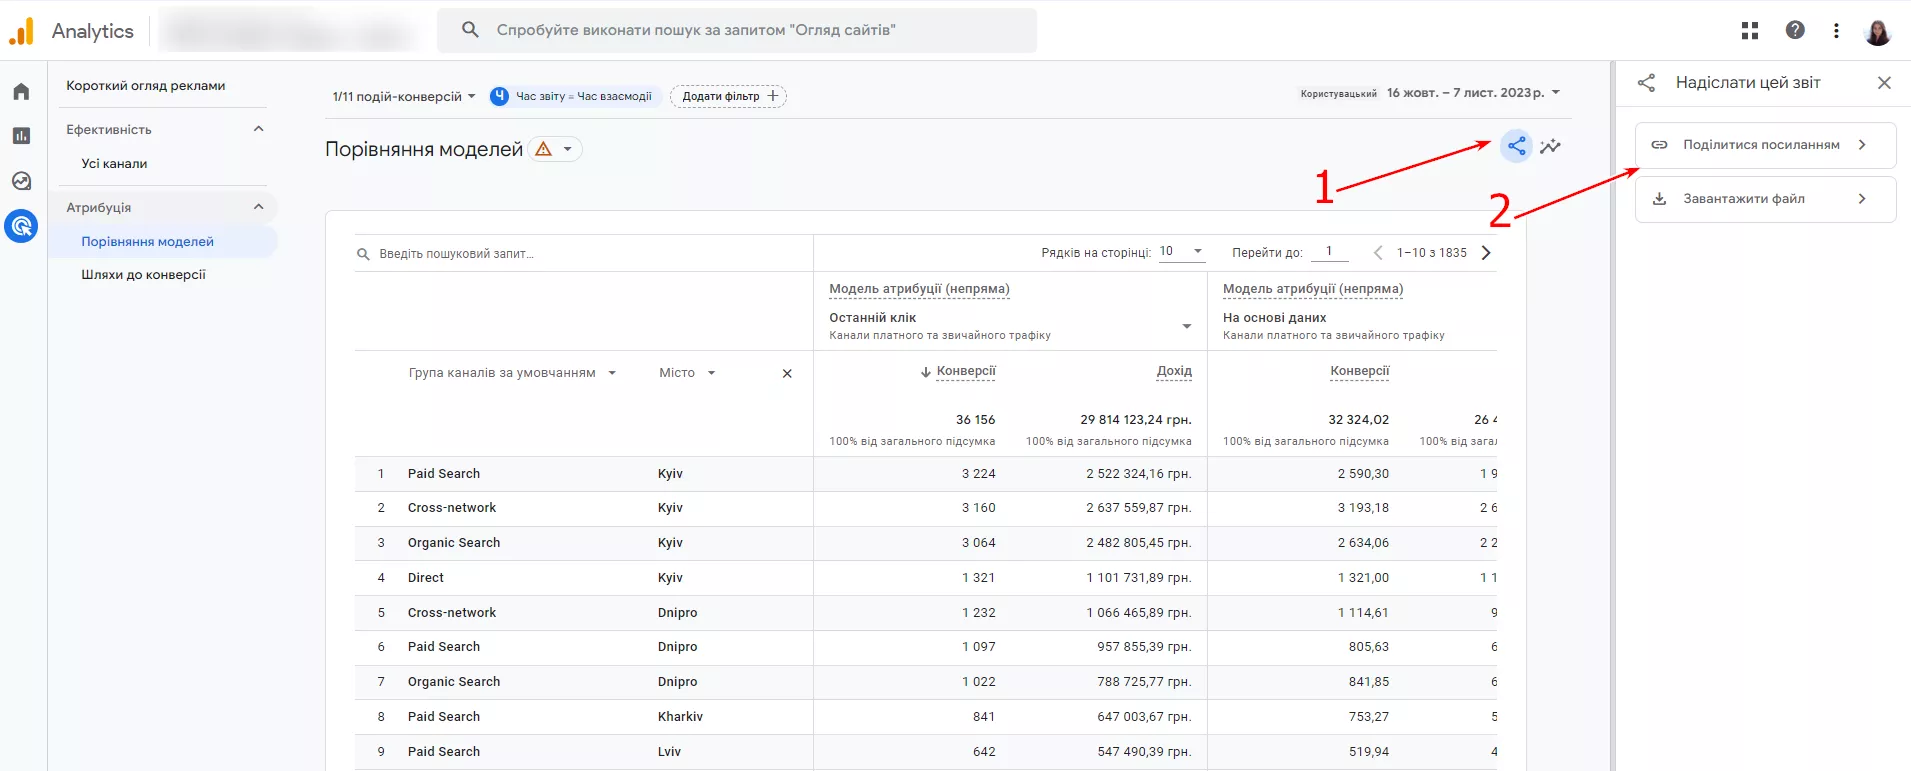
Task: Open the Reports bar chart icon
Action: pyautogui.click(x=21, y=136)
